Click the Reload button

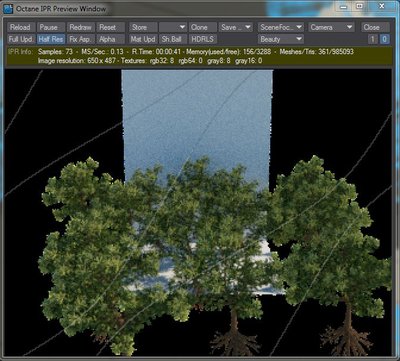coord(21,27)
